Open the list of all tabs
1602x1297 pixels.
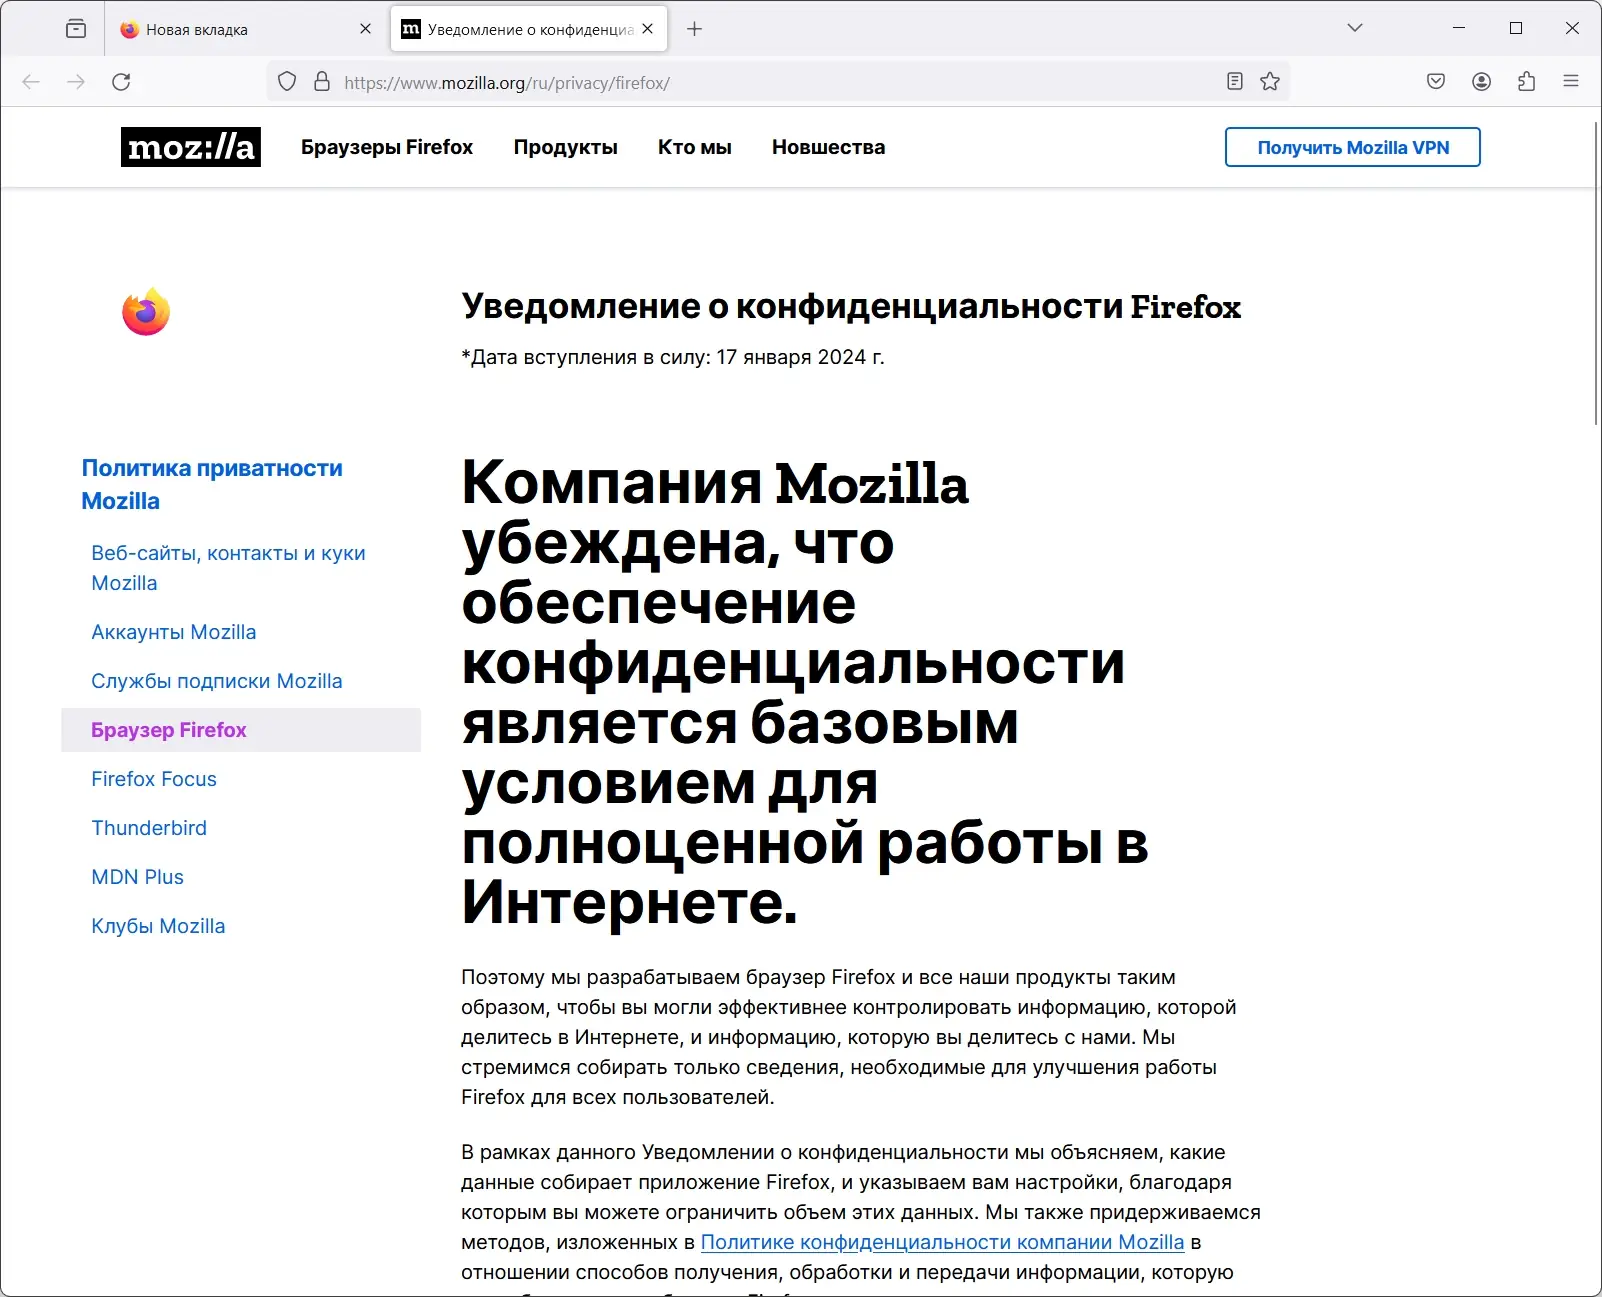(1354, 29)
